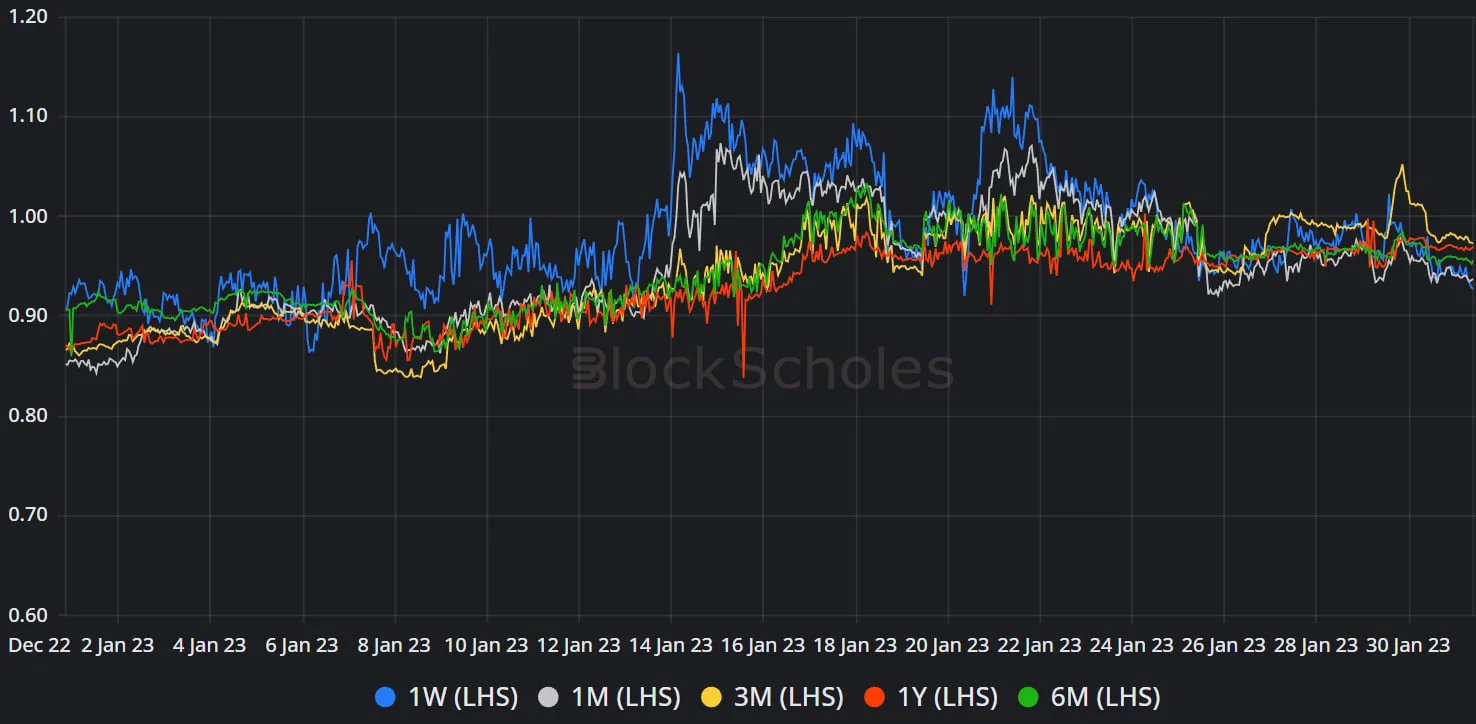Click the 24 Jan 23 axis label
The image size is (1476, 724).
1131,645
